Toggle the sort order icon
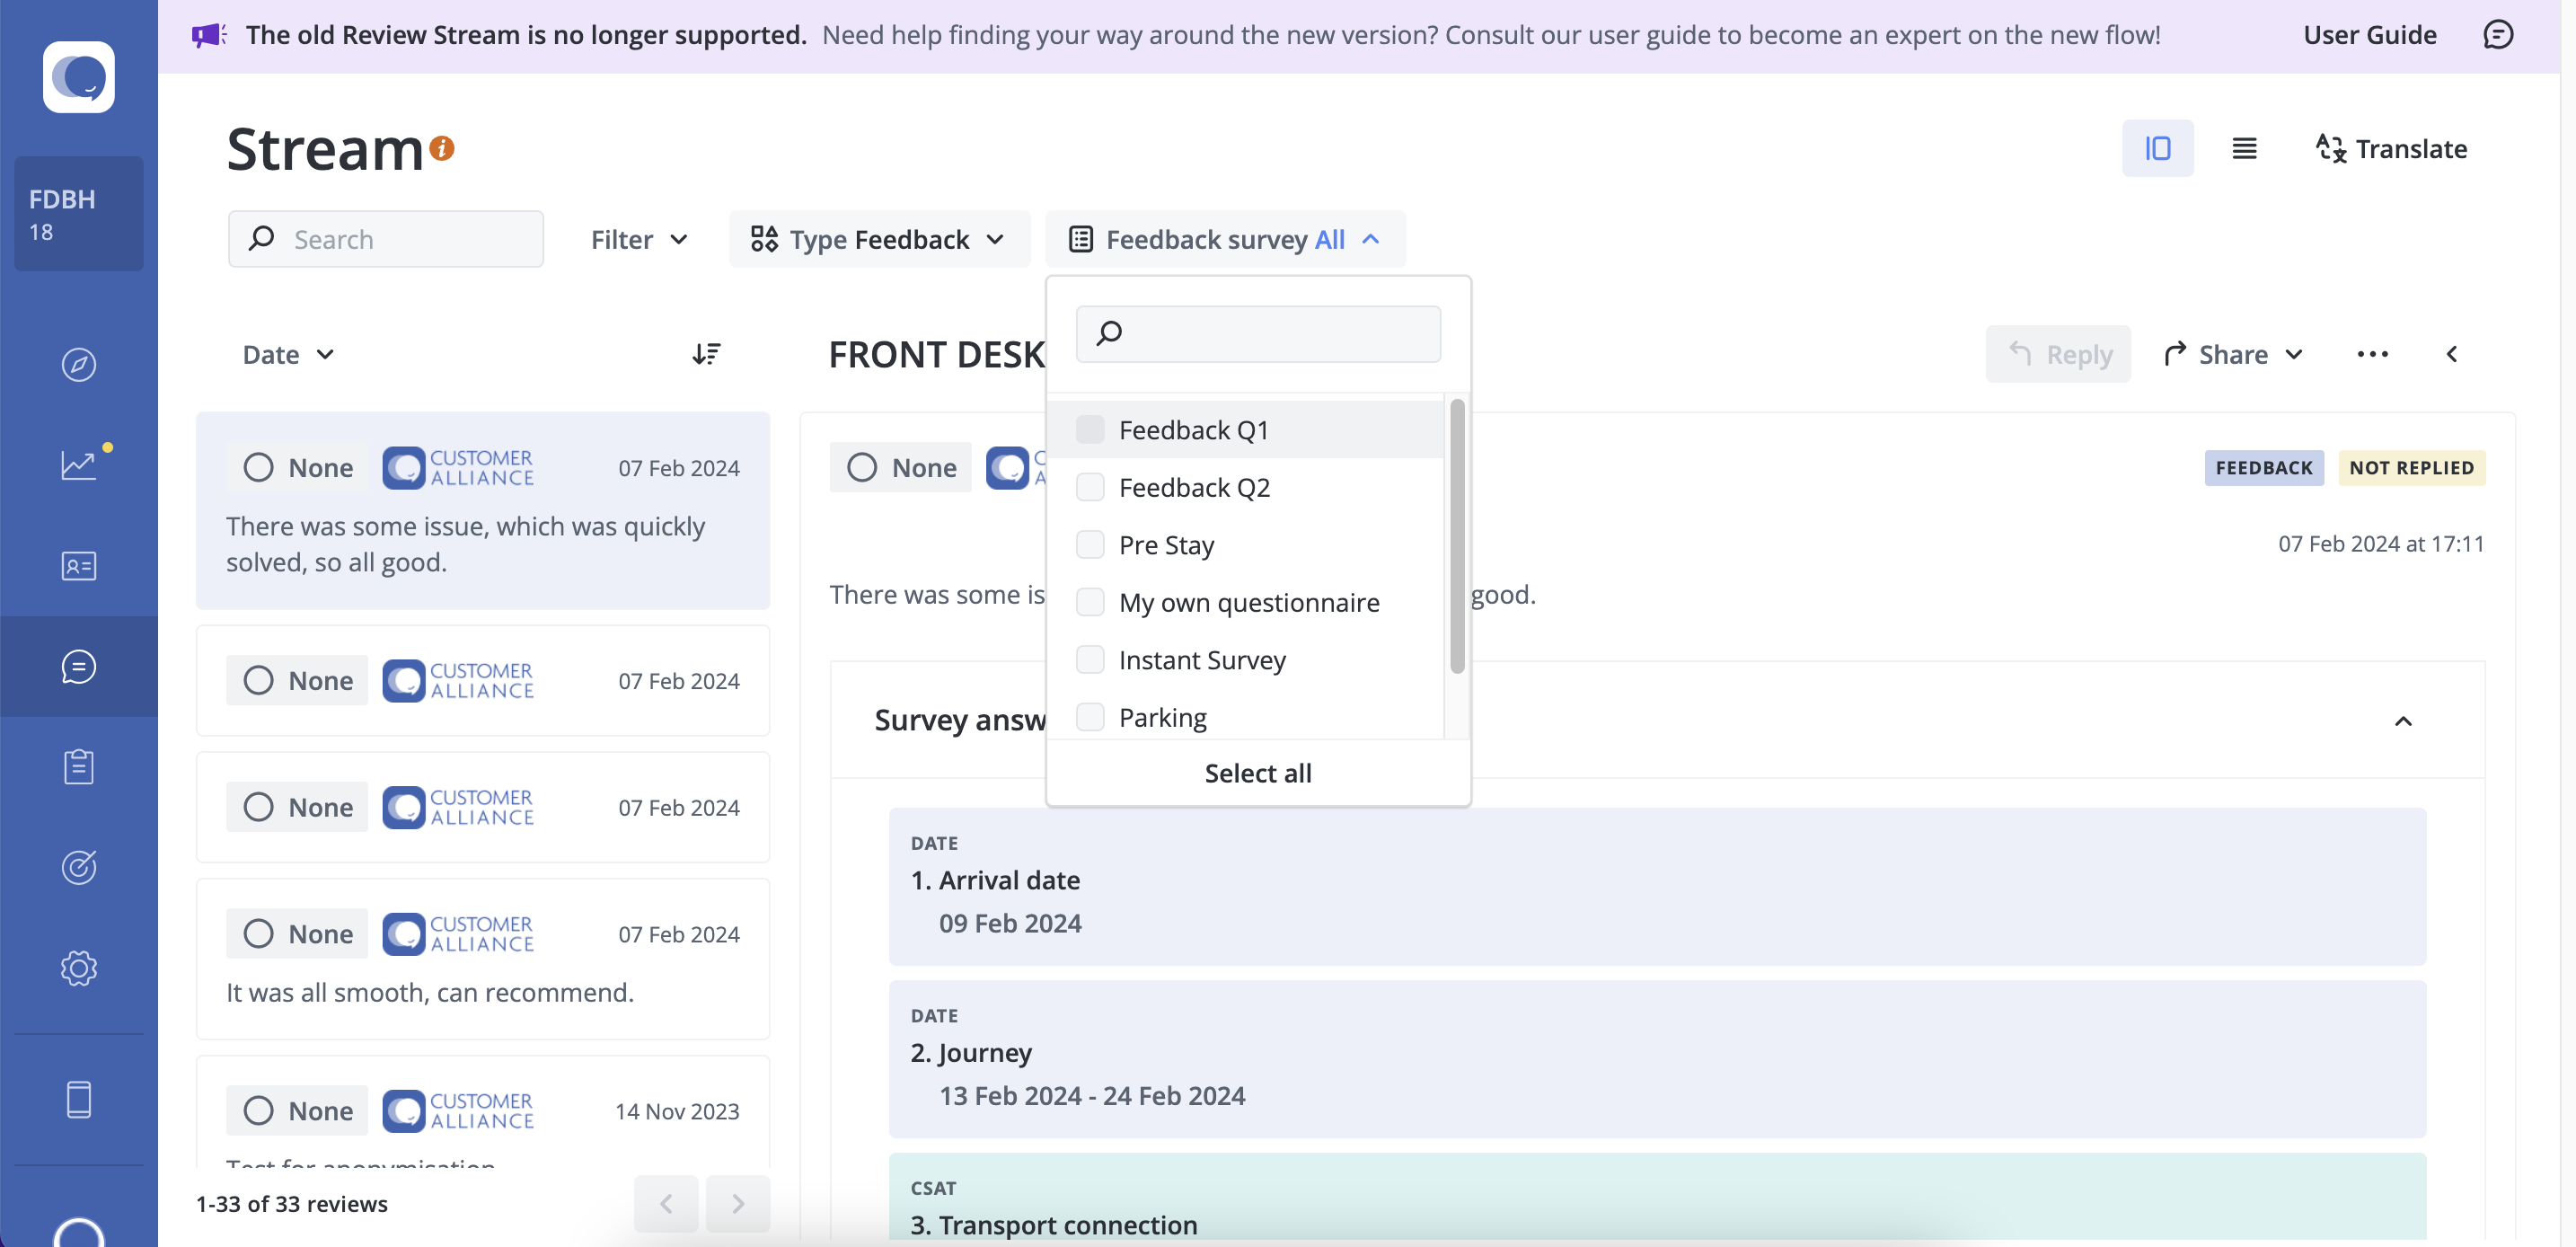 pyautogui.click(x=707, y=354)
